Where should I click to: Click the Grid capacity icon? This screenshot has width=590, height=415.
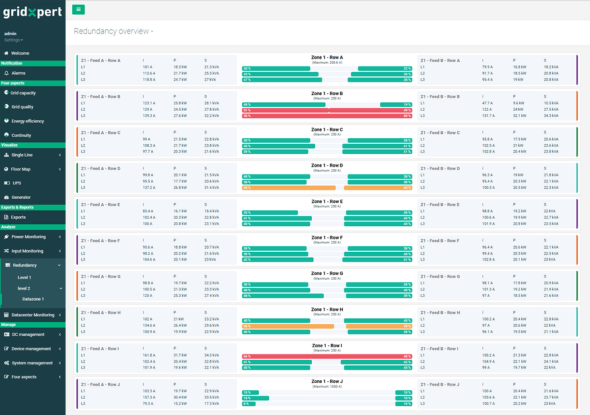click(6, 93)
